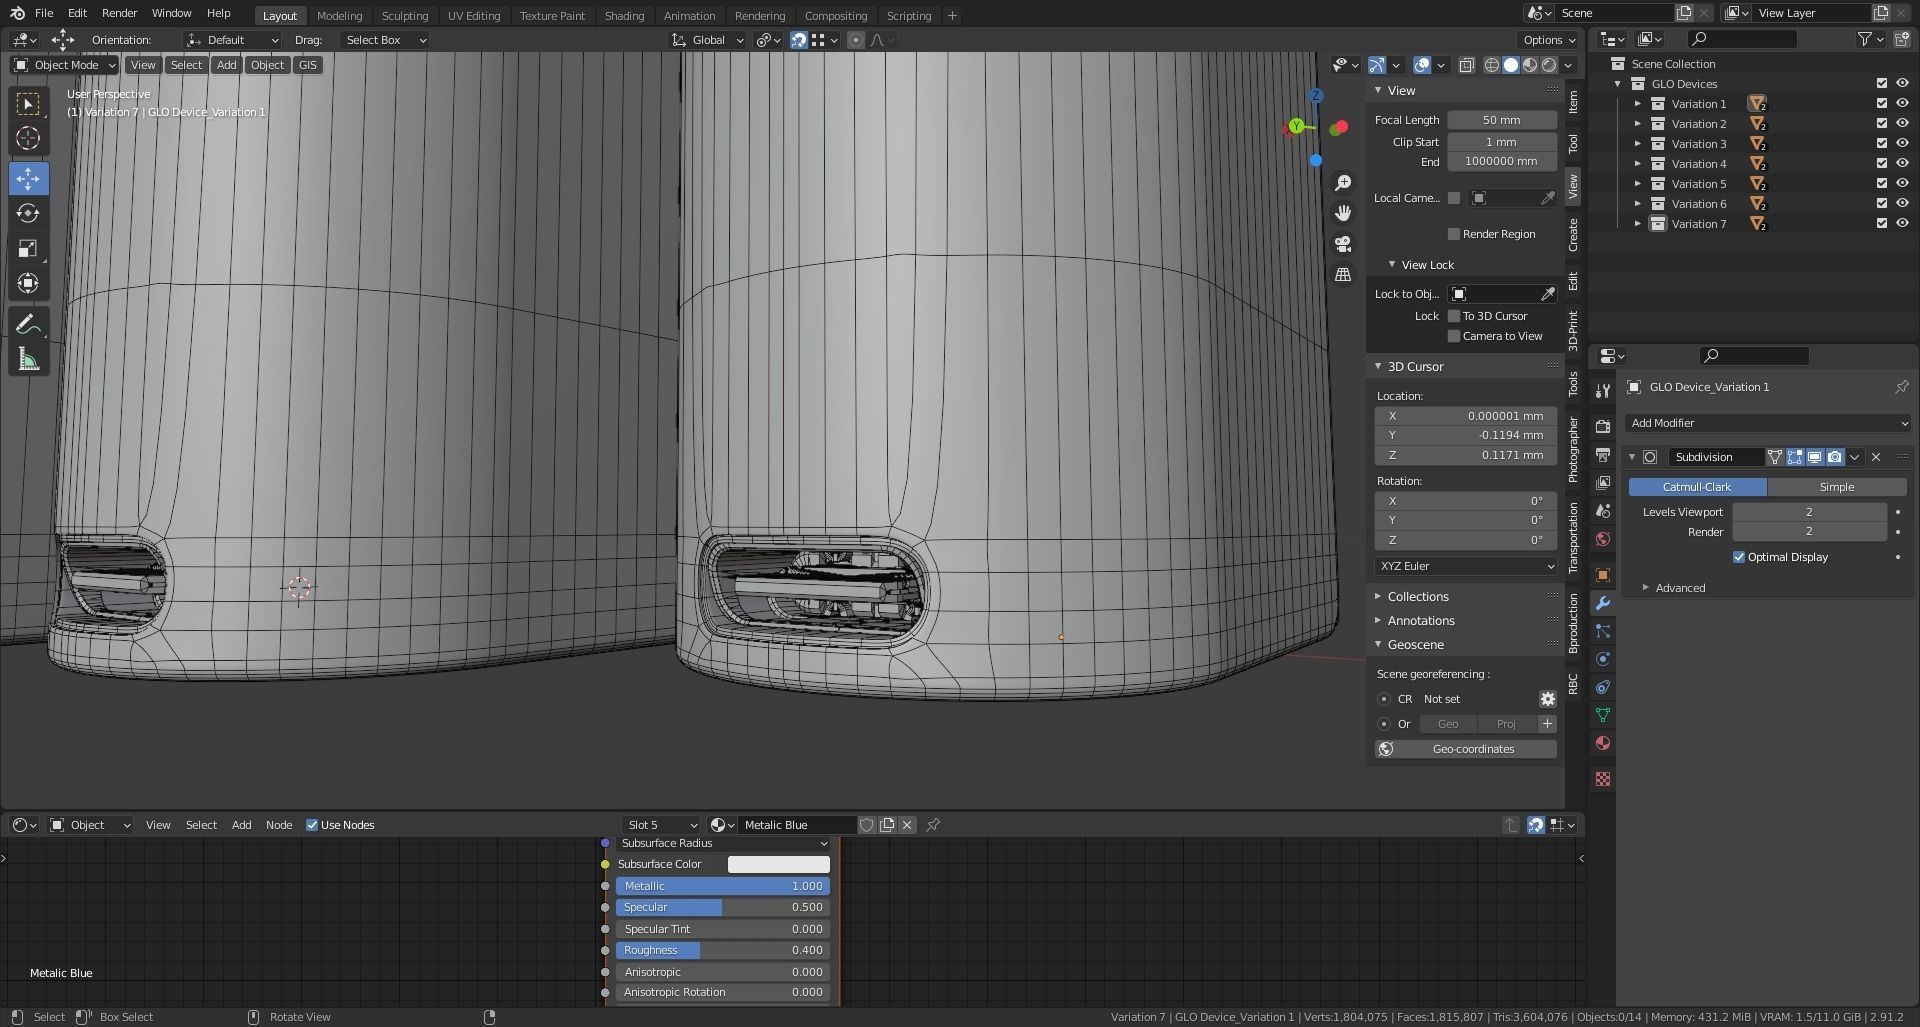Image resolution: width=1920 pixels, height=1027 pixels.
Task: Select the Scale tool
Action: point(28,249)
